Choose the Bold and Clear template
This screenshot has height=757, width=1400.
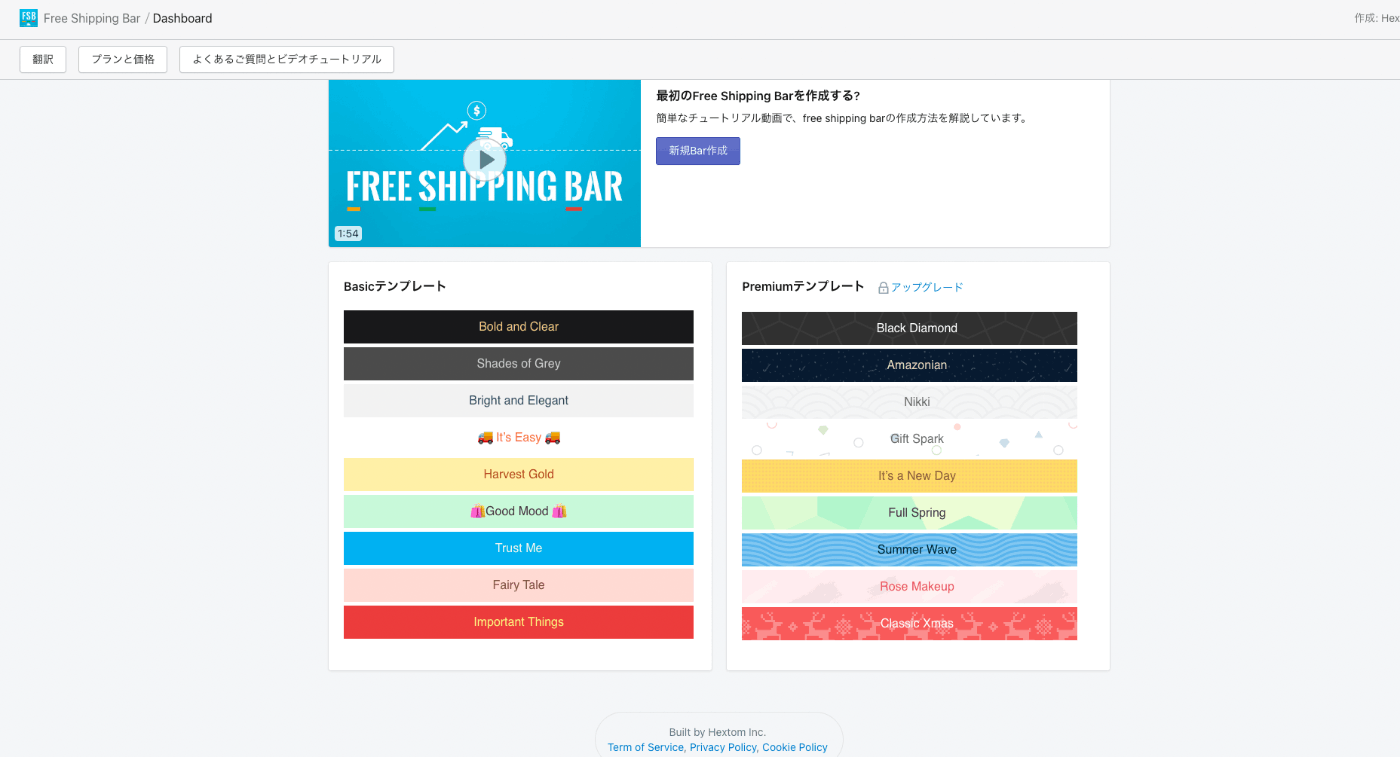pyautogui.click(x=519, y=327)
